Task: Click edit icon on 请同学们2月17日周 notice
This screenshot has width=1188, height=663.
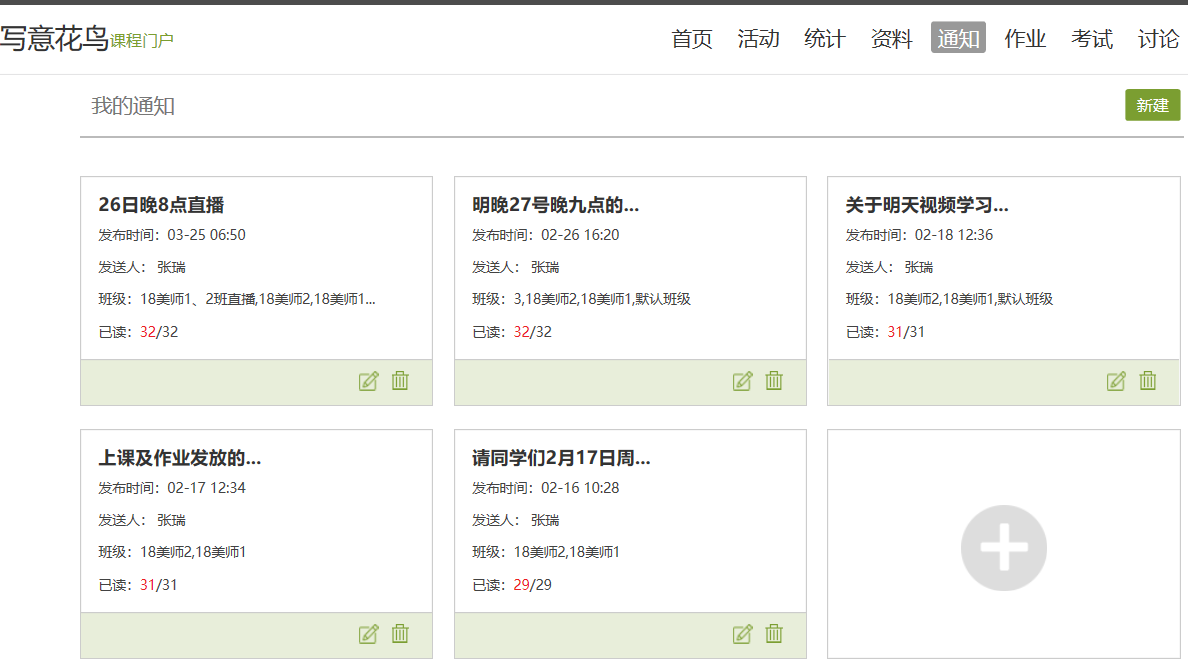Action: 742,634
